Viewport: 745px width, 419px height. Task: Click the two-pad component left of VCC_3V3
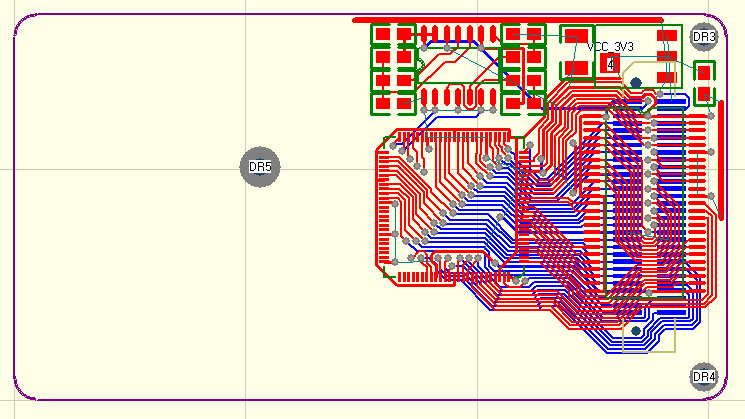pyautogui.click(x=577, y=53)
